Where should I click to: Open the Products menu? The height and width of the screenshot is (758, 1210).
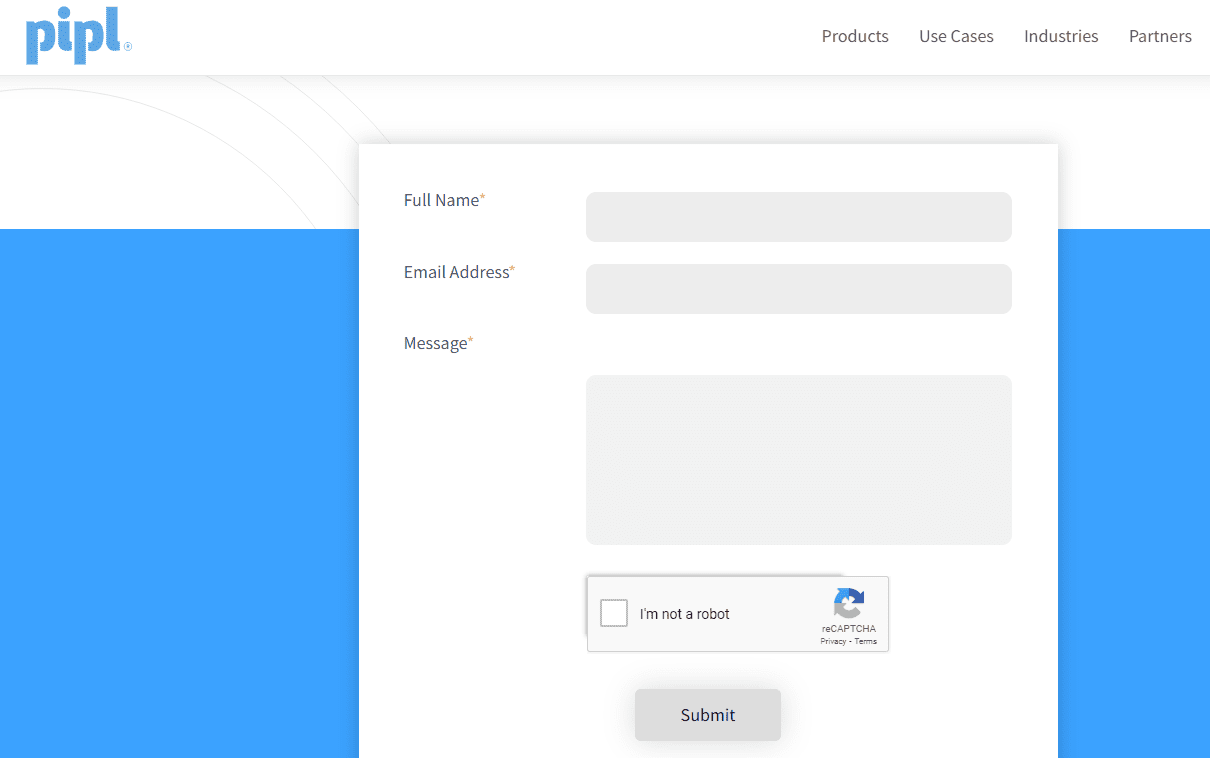[855, 36]
